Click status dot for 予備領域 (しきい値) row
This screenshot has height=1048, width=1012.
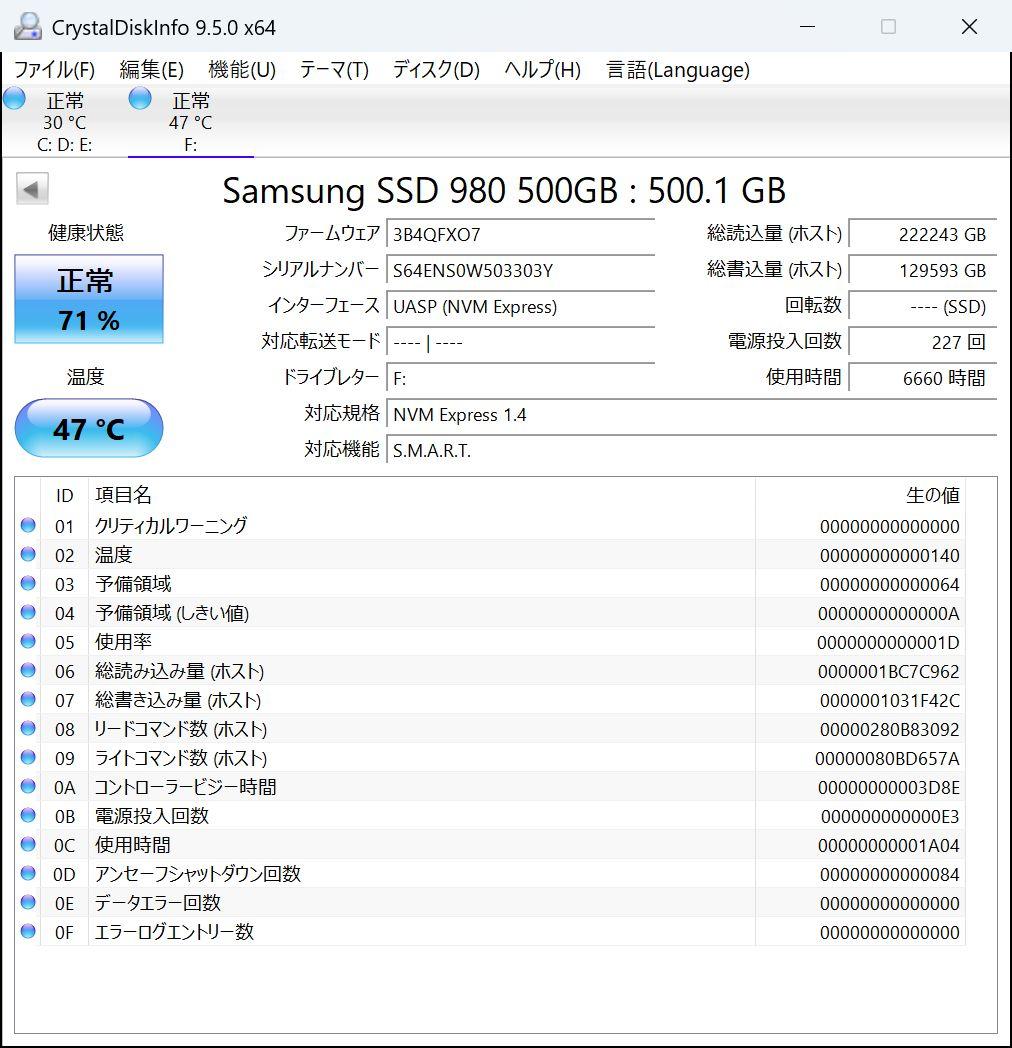point(28,612)
